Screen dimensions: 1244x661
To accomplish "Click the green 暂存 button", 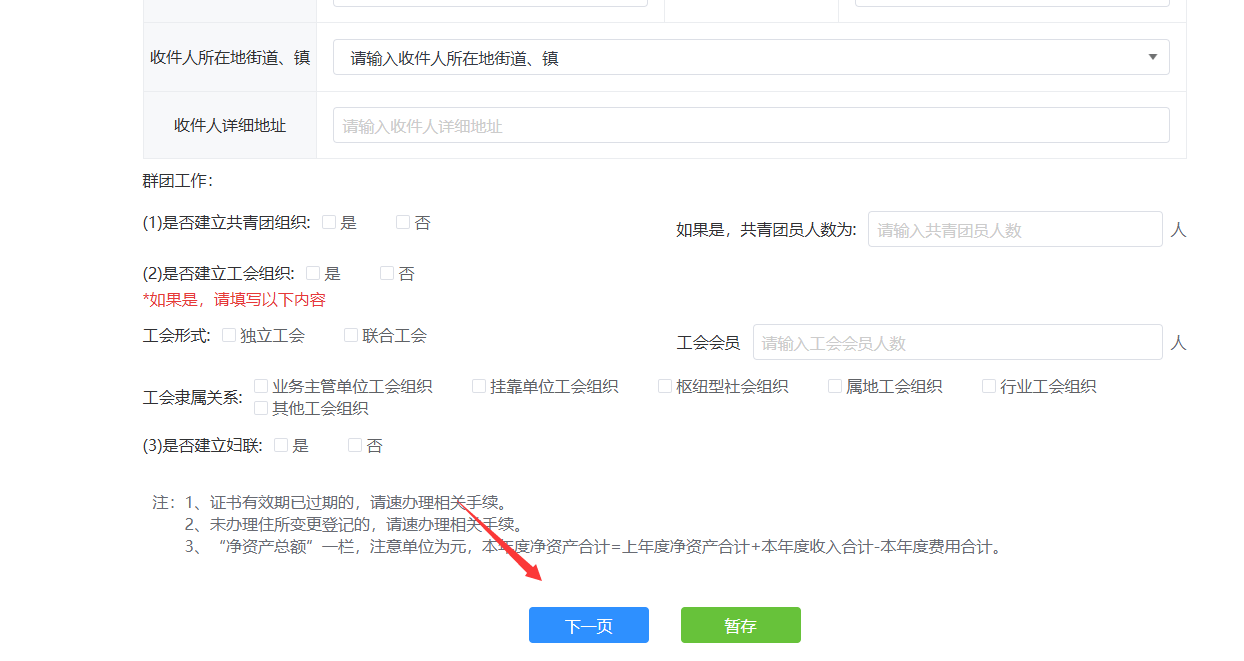I will point(740,626).
